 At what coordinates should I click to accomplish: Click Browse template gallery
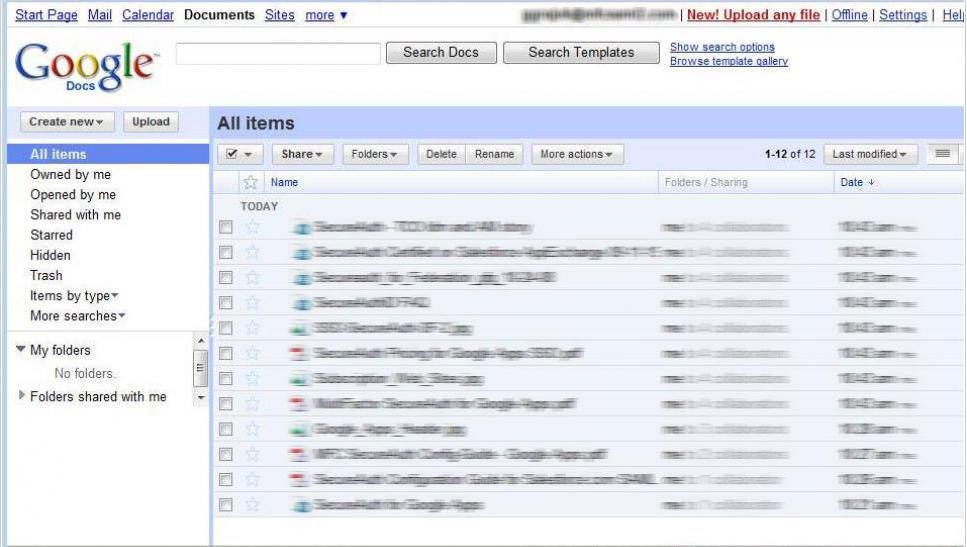click(729, 61)
